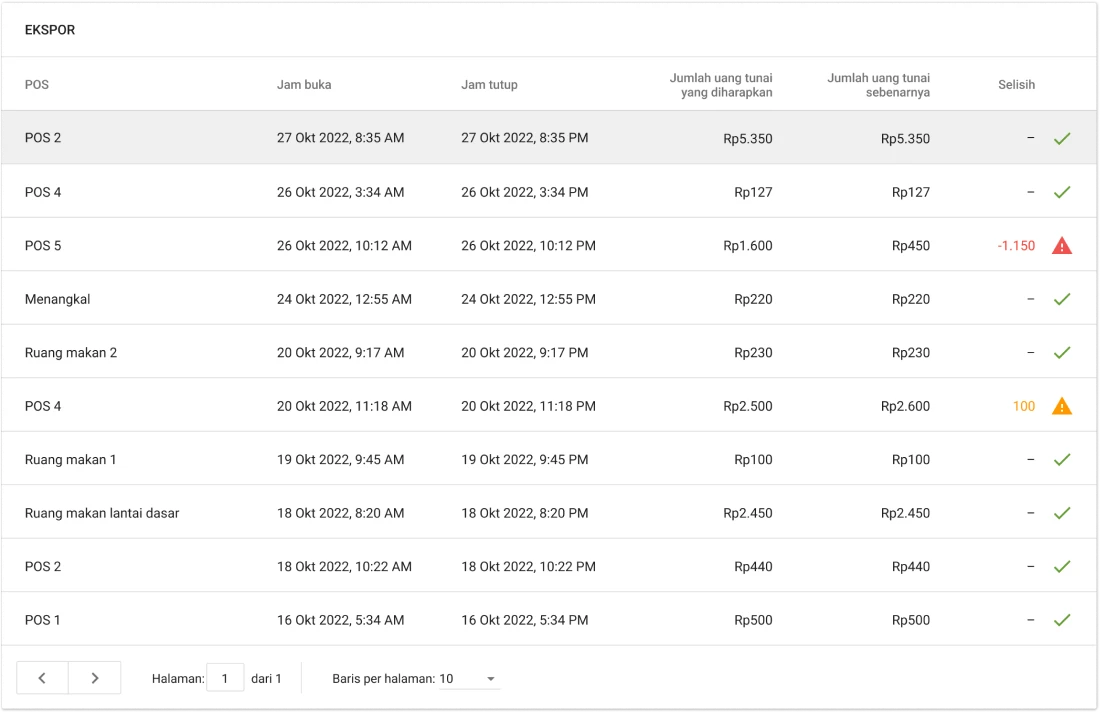Select the POS 4 row dated 26 Okt

click(43, 192)
